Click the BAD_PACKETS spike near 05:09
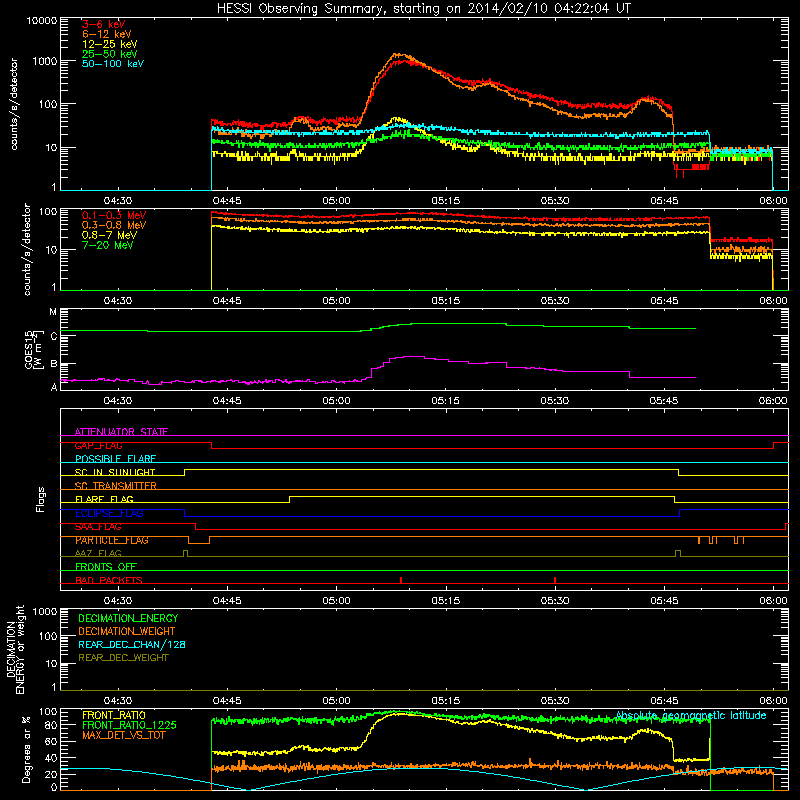The height and width of the screenshot is (800, 800). (401, 580)
